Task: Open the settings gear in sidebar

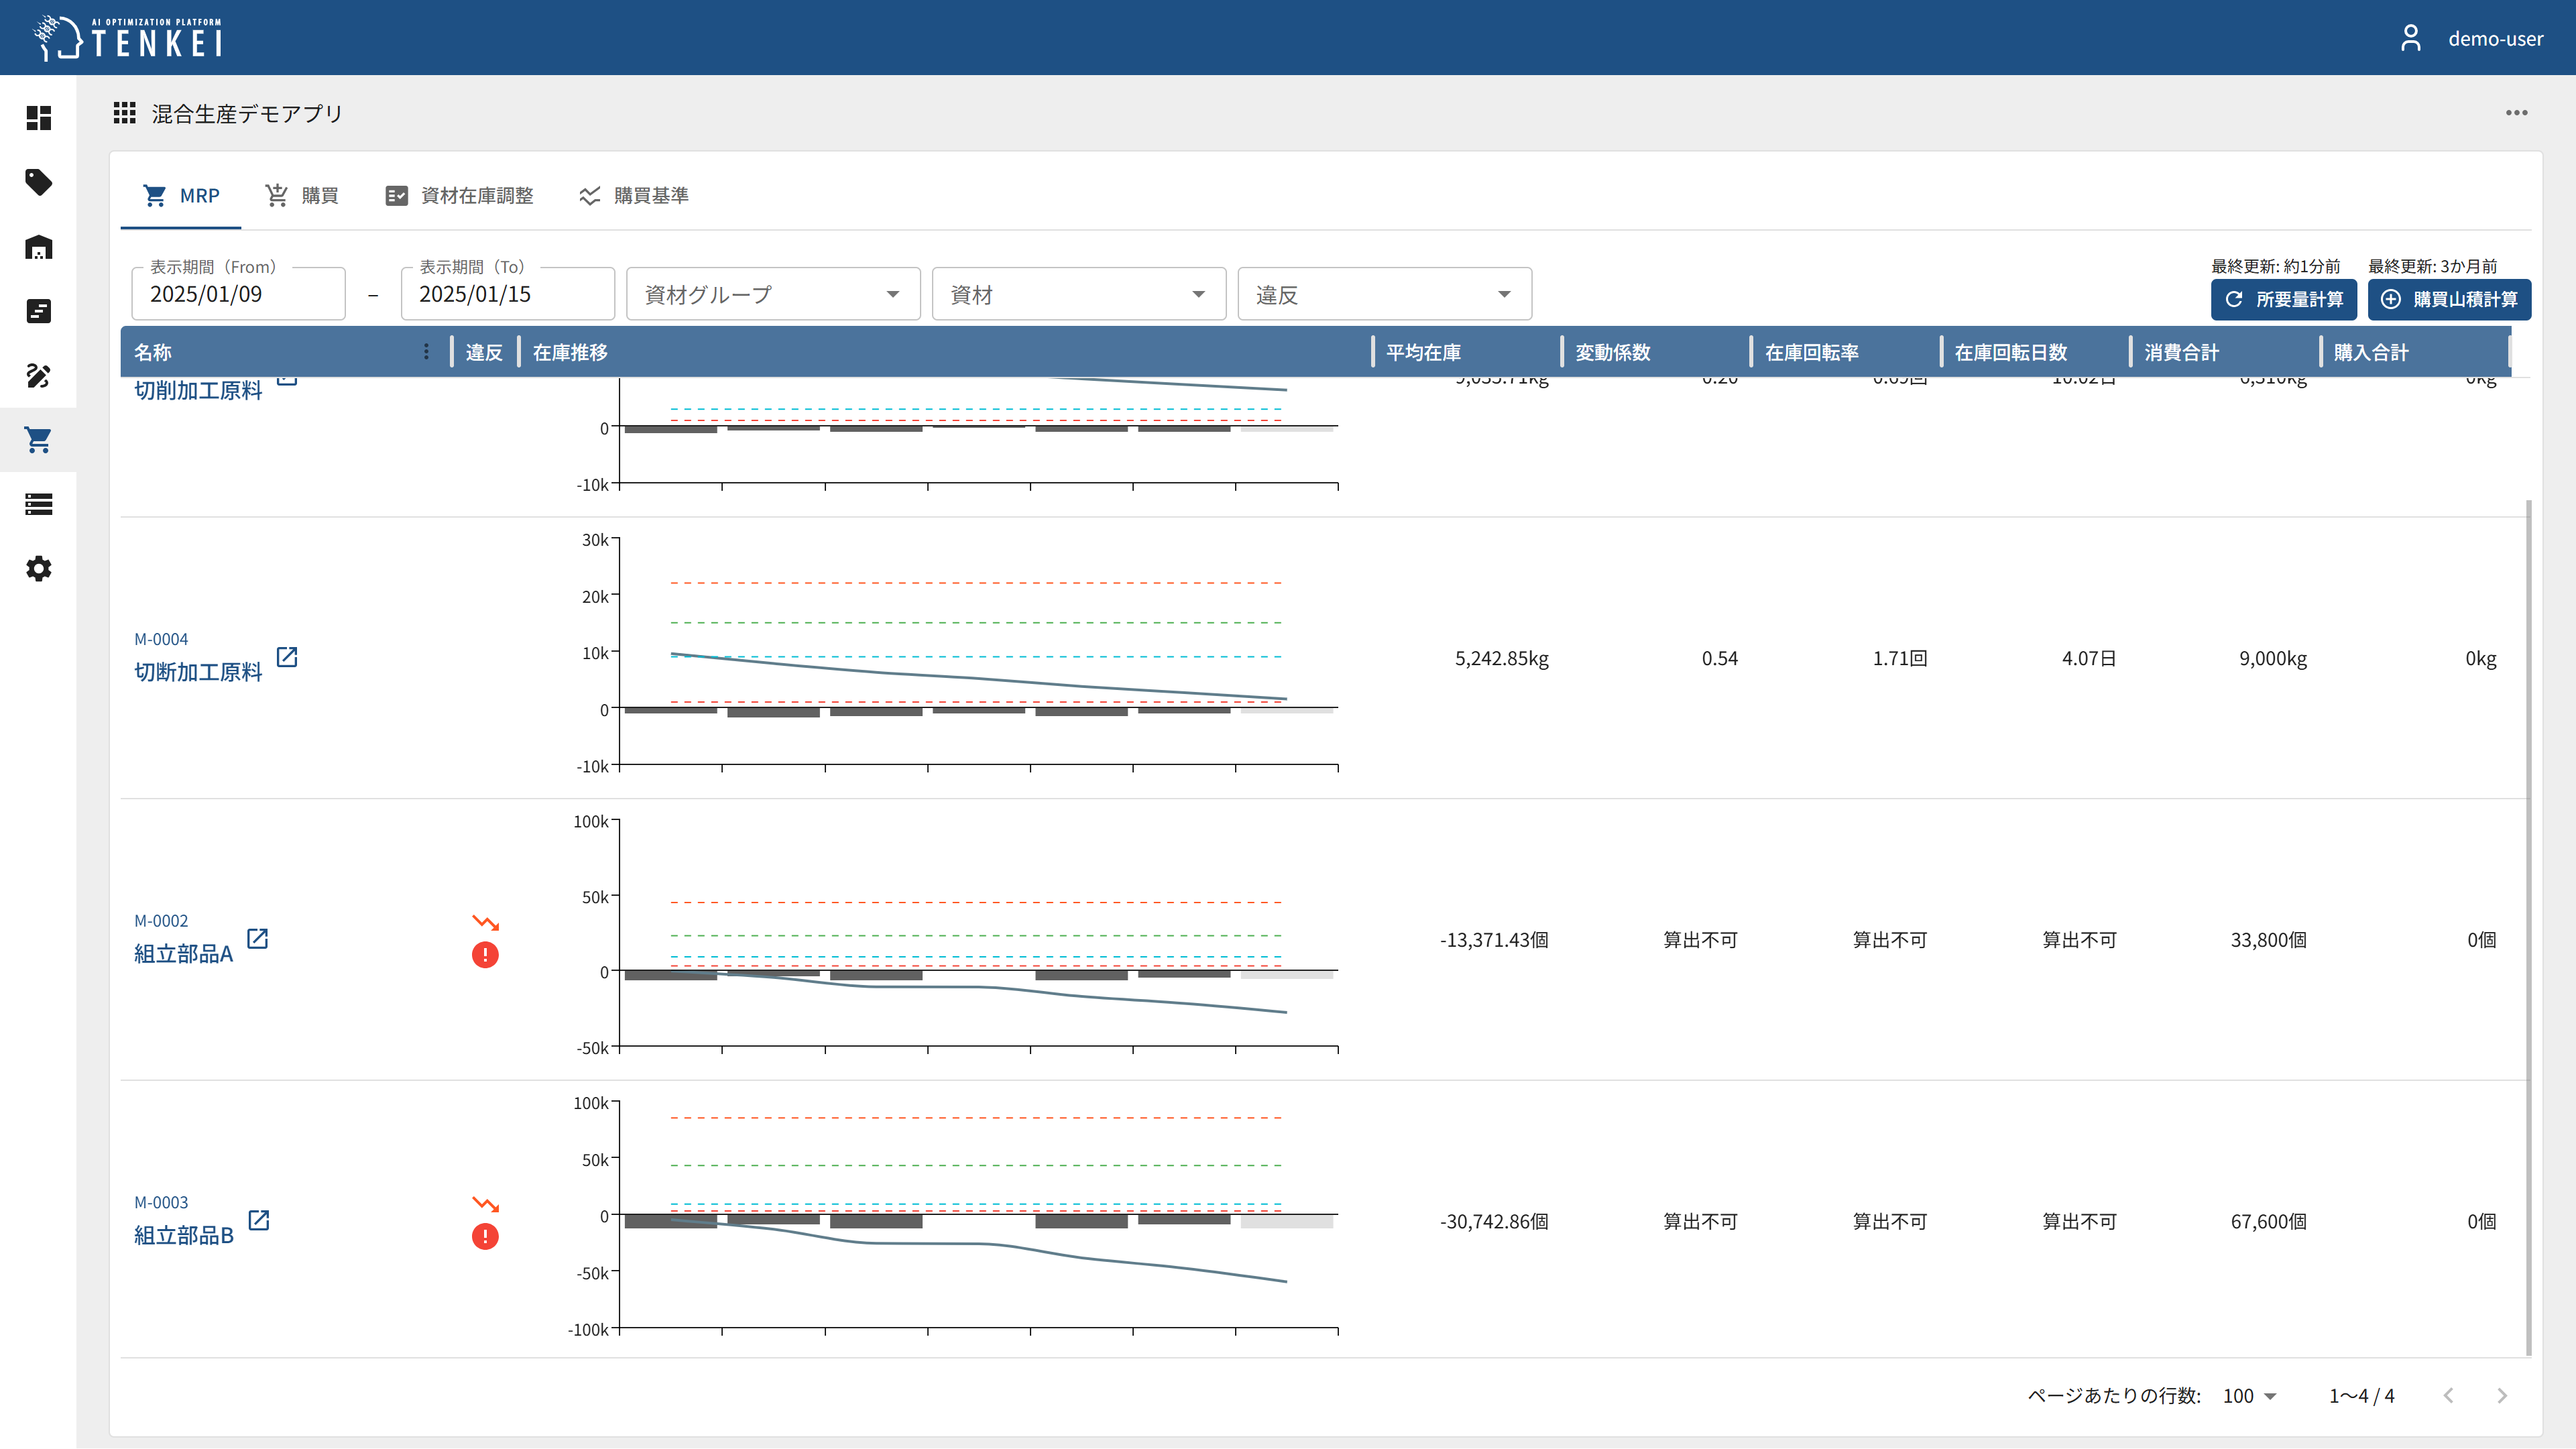Action: (38, 569)
